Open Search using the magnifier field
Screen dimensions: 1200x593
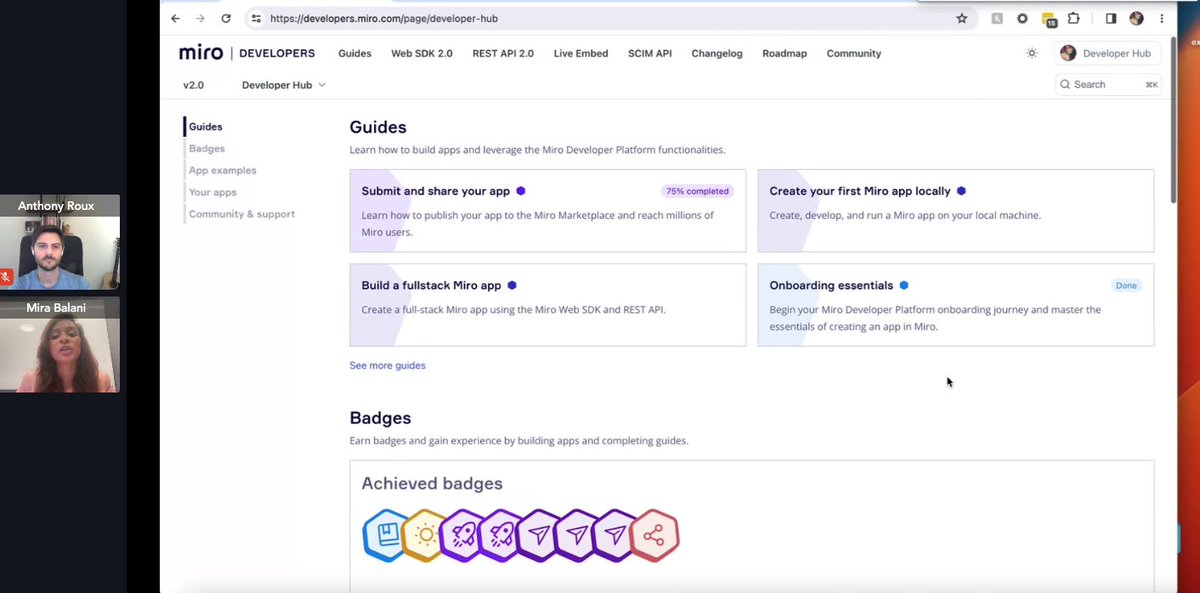pyautogui.click(x=1107, y=84)
